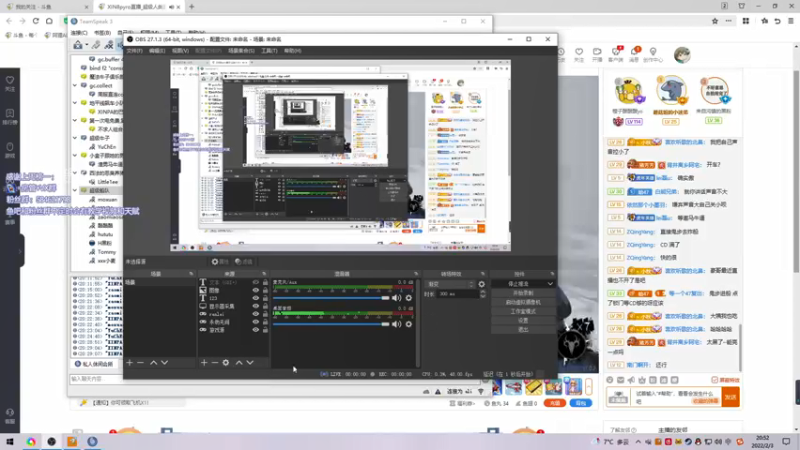The image size is (800, 450).
Task: Pop out the 场景 dock panel
Action: coord(191,274)
